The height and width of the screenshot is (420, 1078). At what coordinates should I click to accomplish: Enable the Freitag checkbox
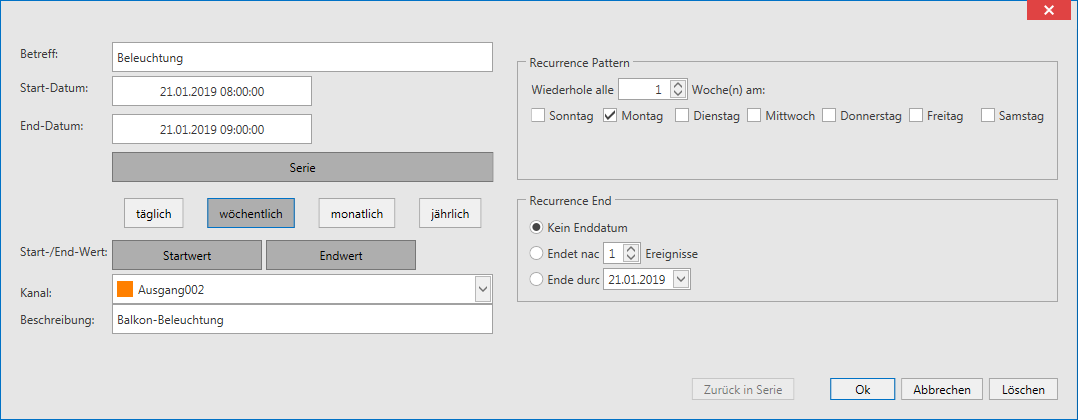pos(916,116)
